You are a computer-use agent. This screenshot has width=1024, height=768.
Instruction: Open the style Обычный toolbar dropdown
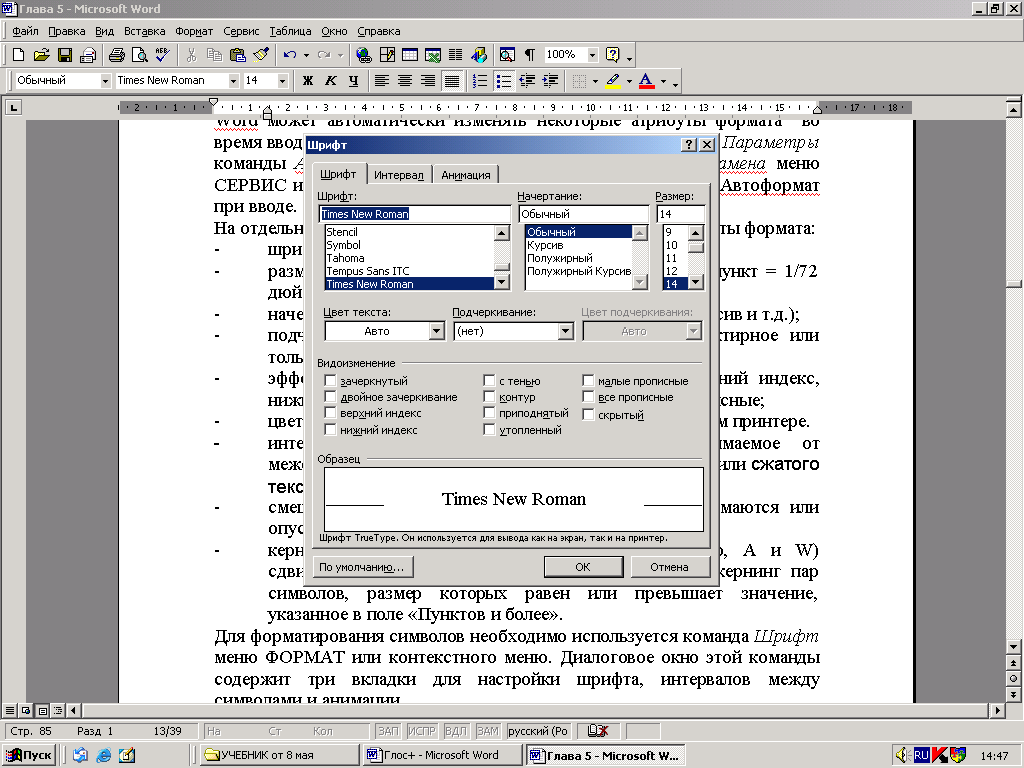(105, 80)
